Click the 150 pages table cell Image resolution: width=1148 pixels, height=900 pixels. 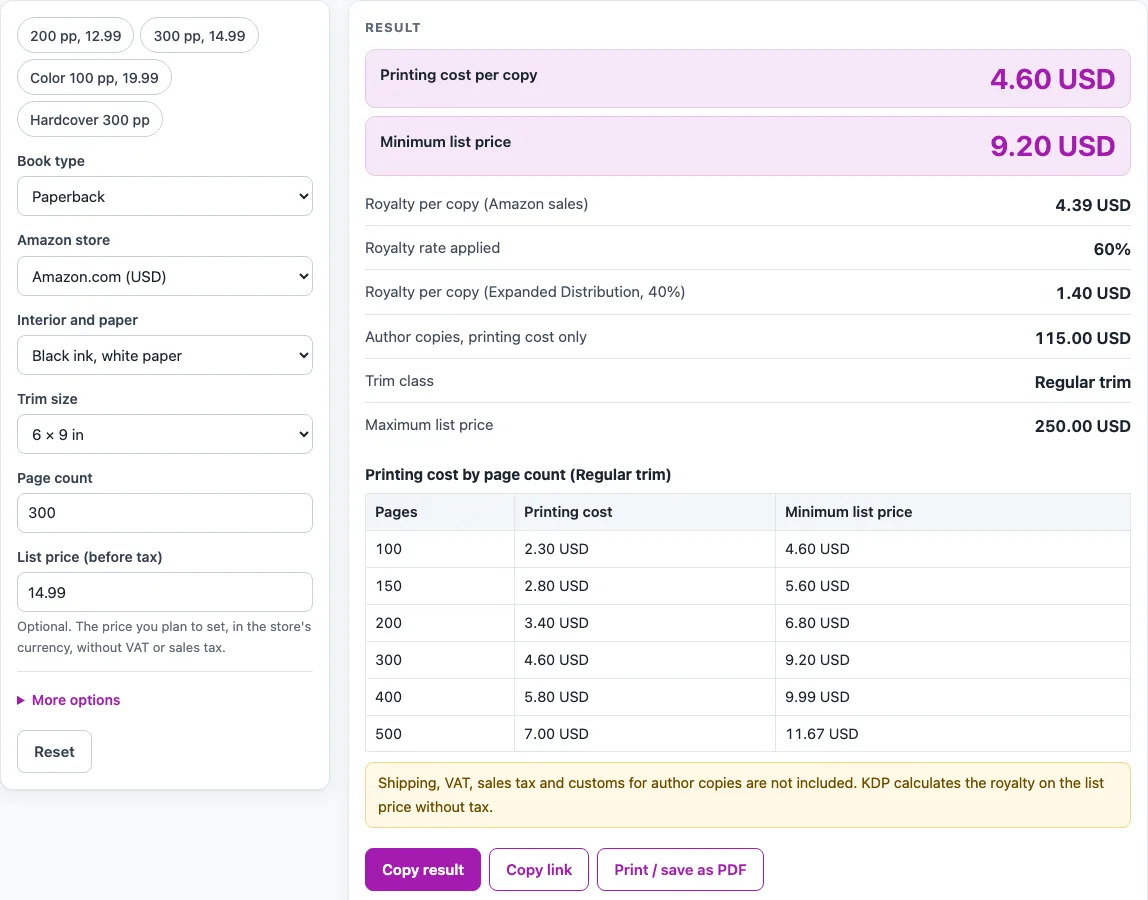click(440, 586)
